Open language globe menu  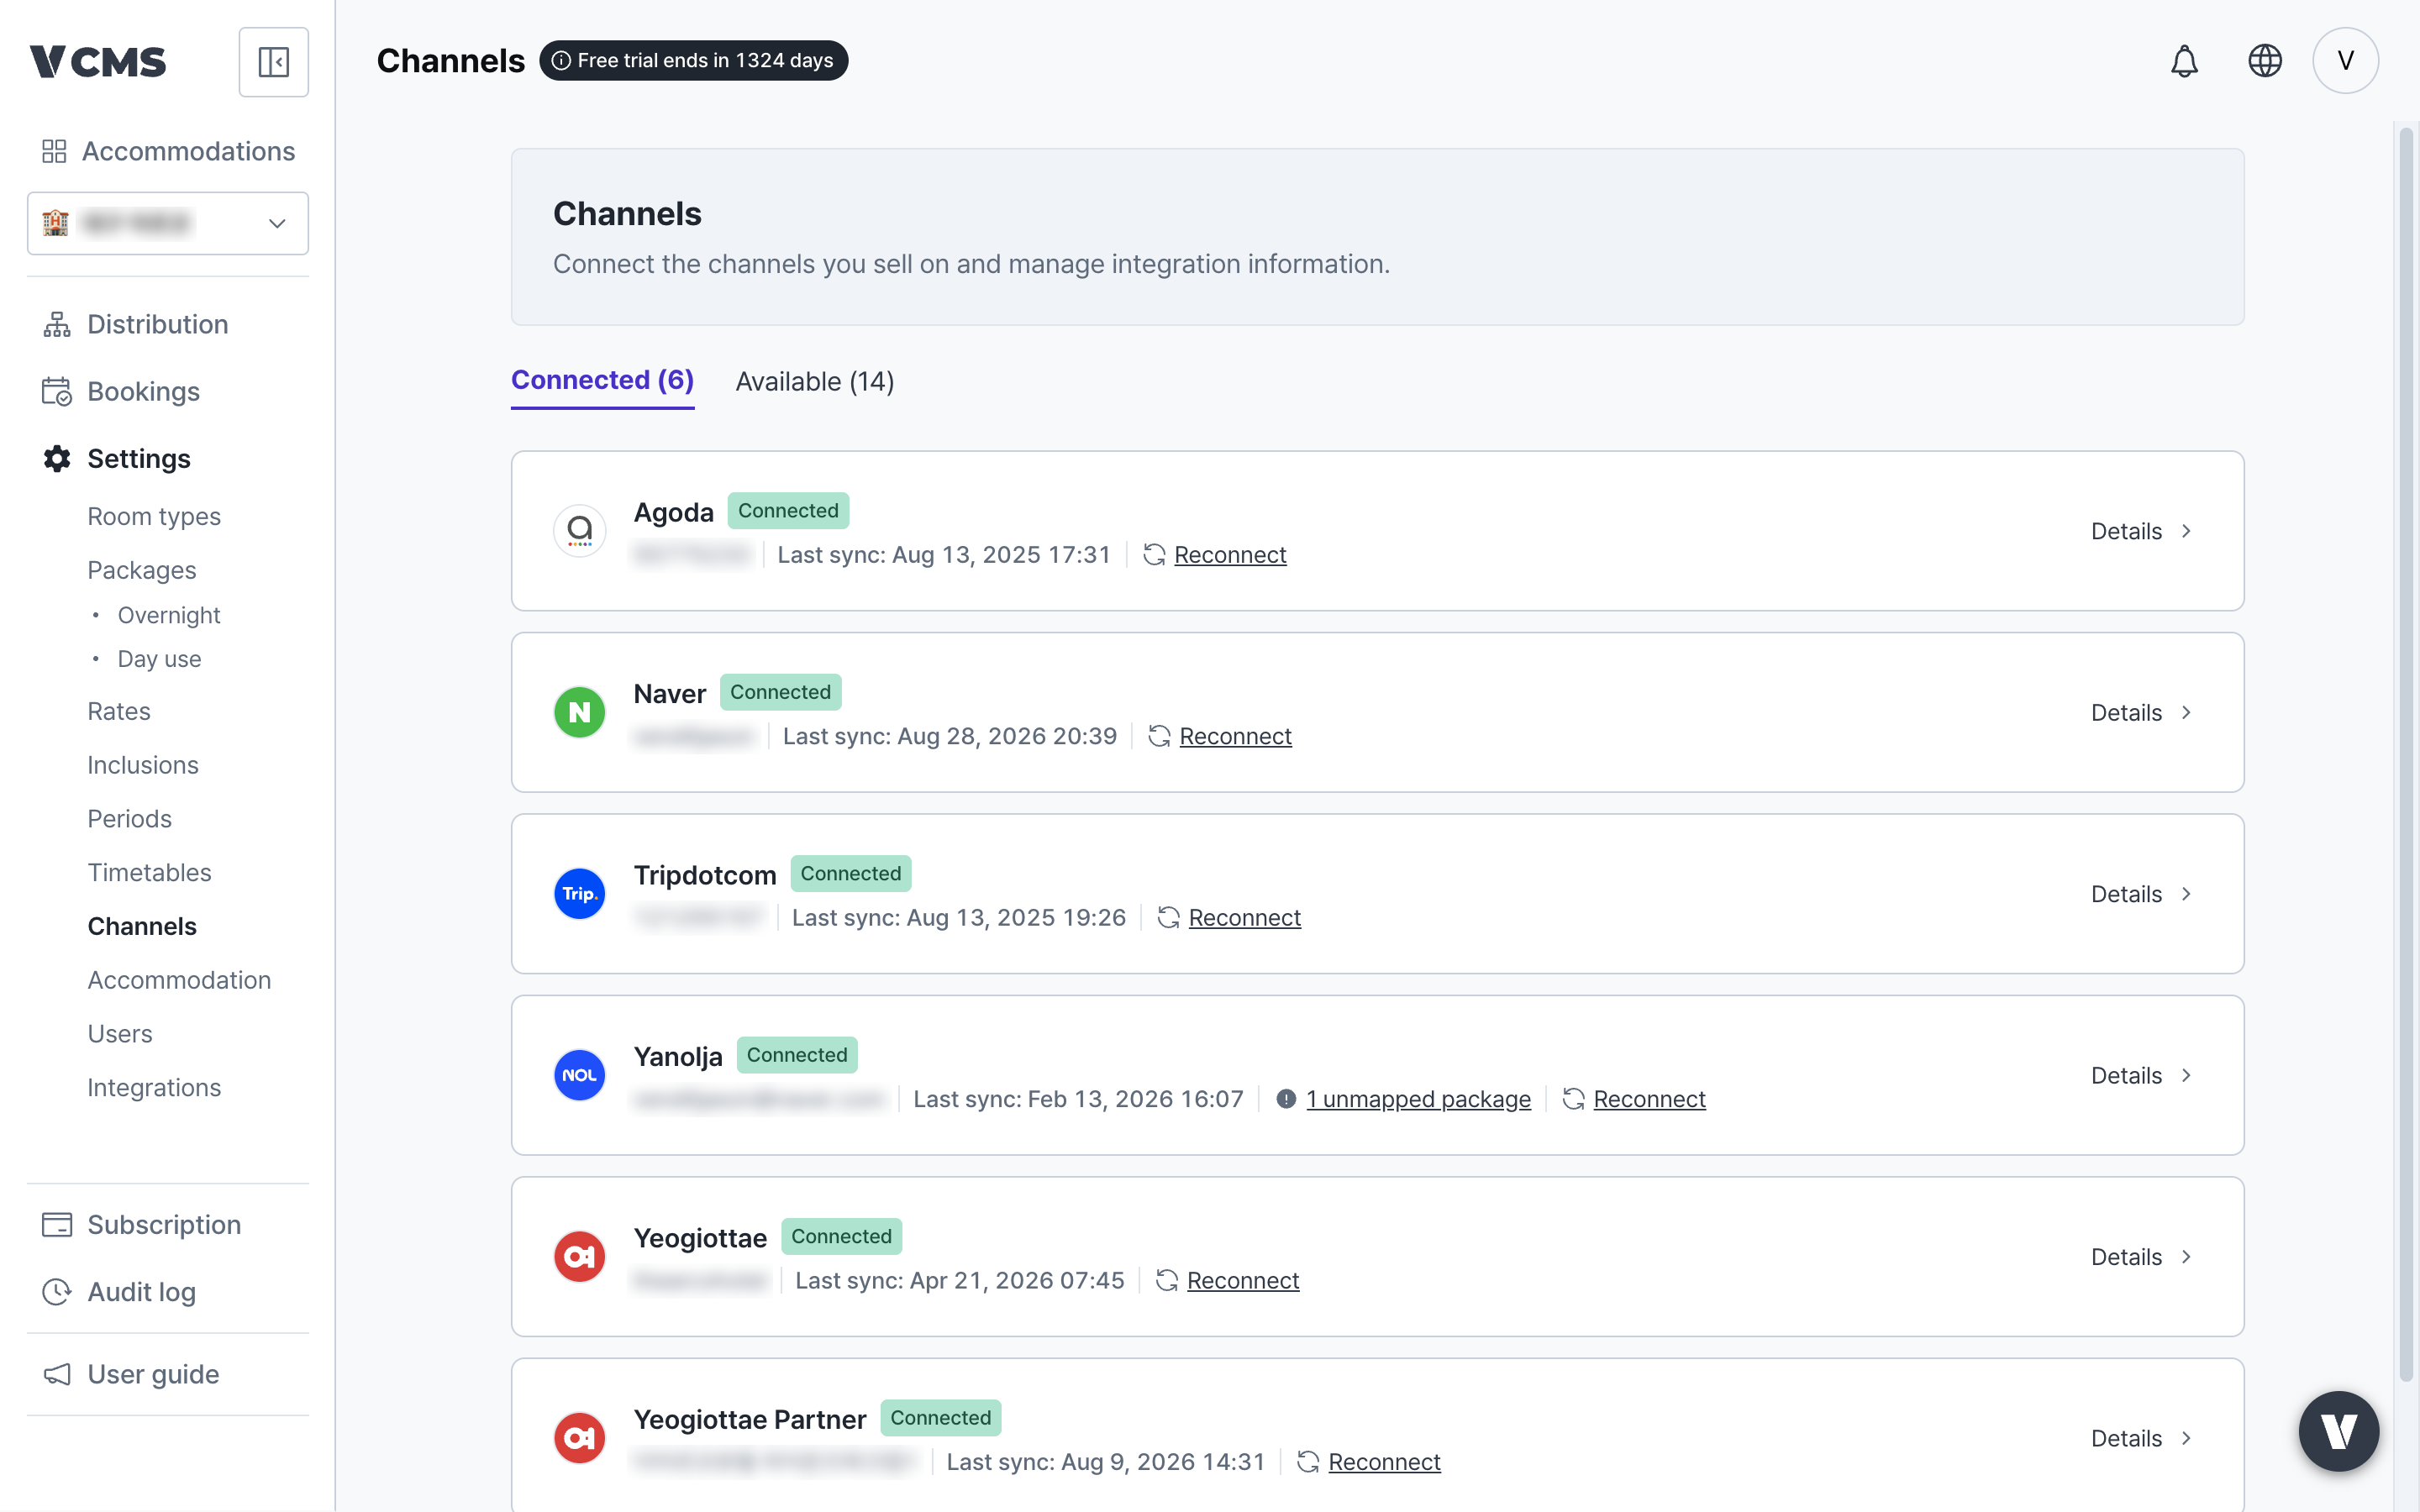(2265, 61)
